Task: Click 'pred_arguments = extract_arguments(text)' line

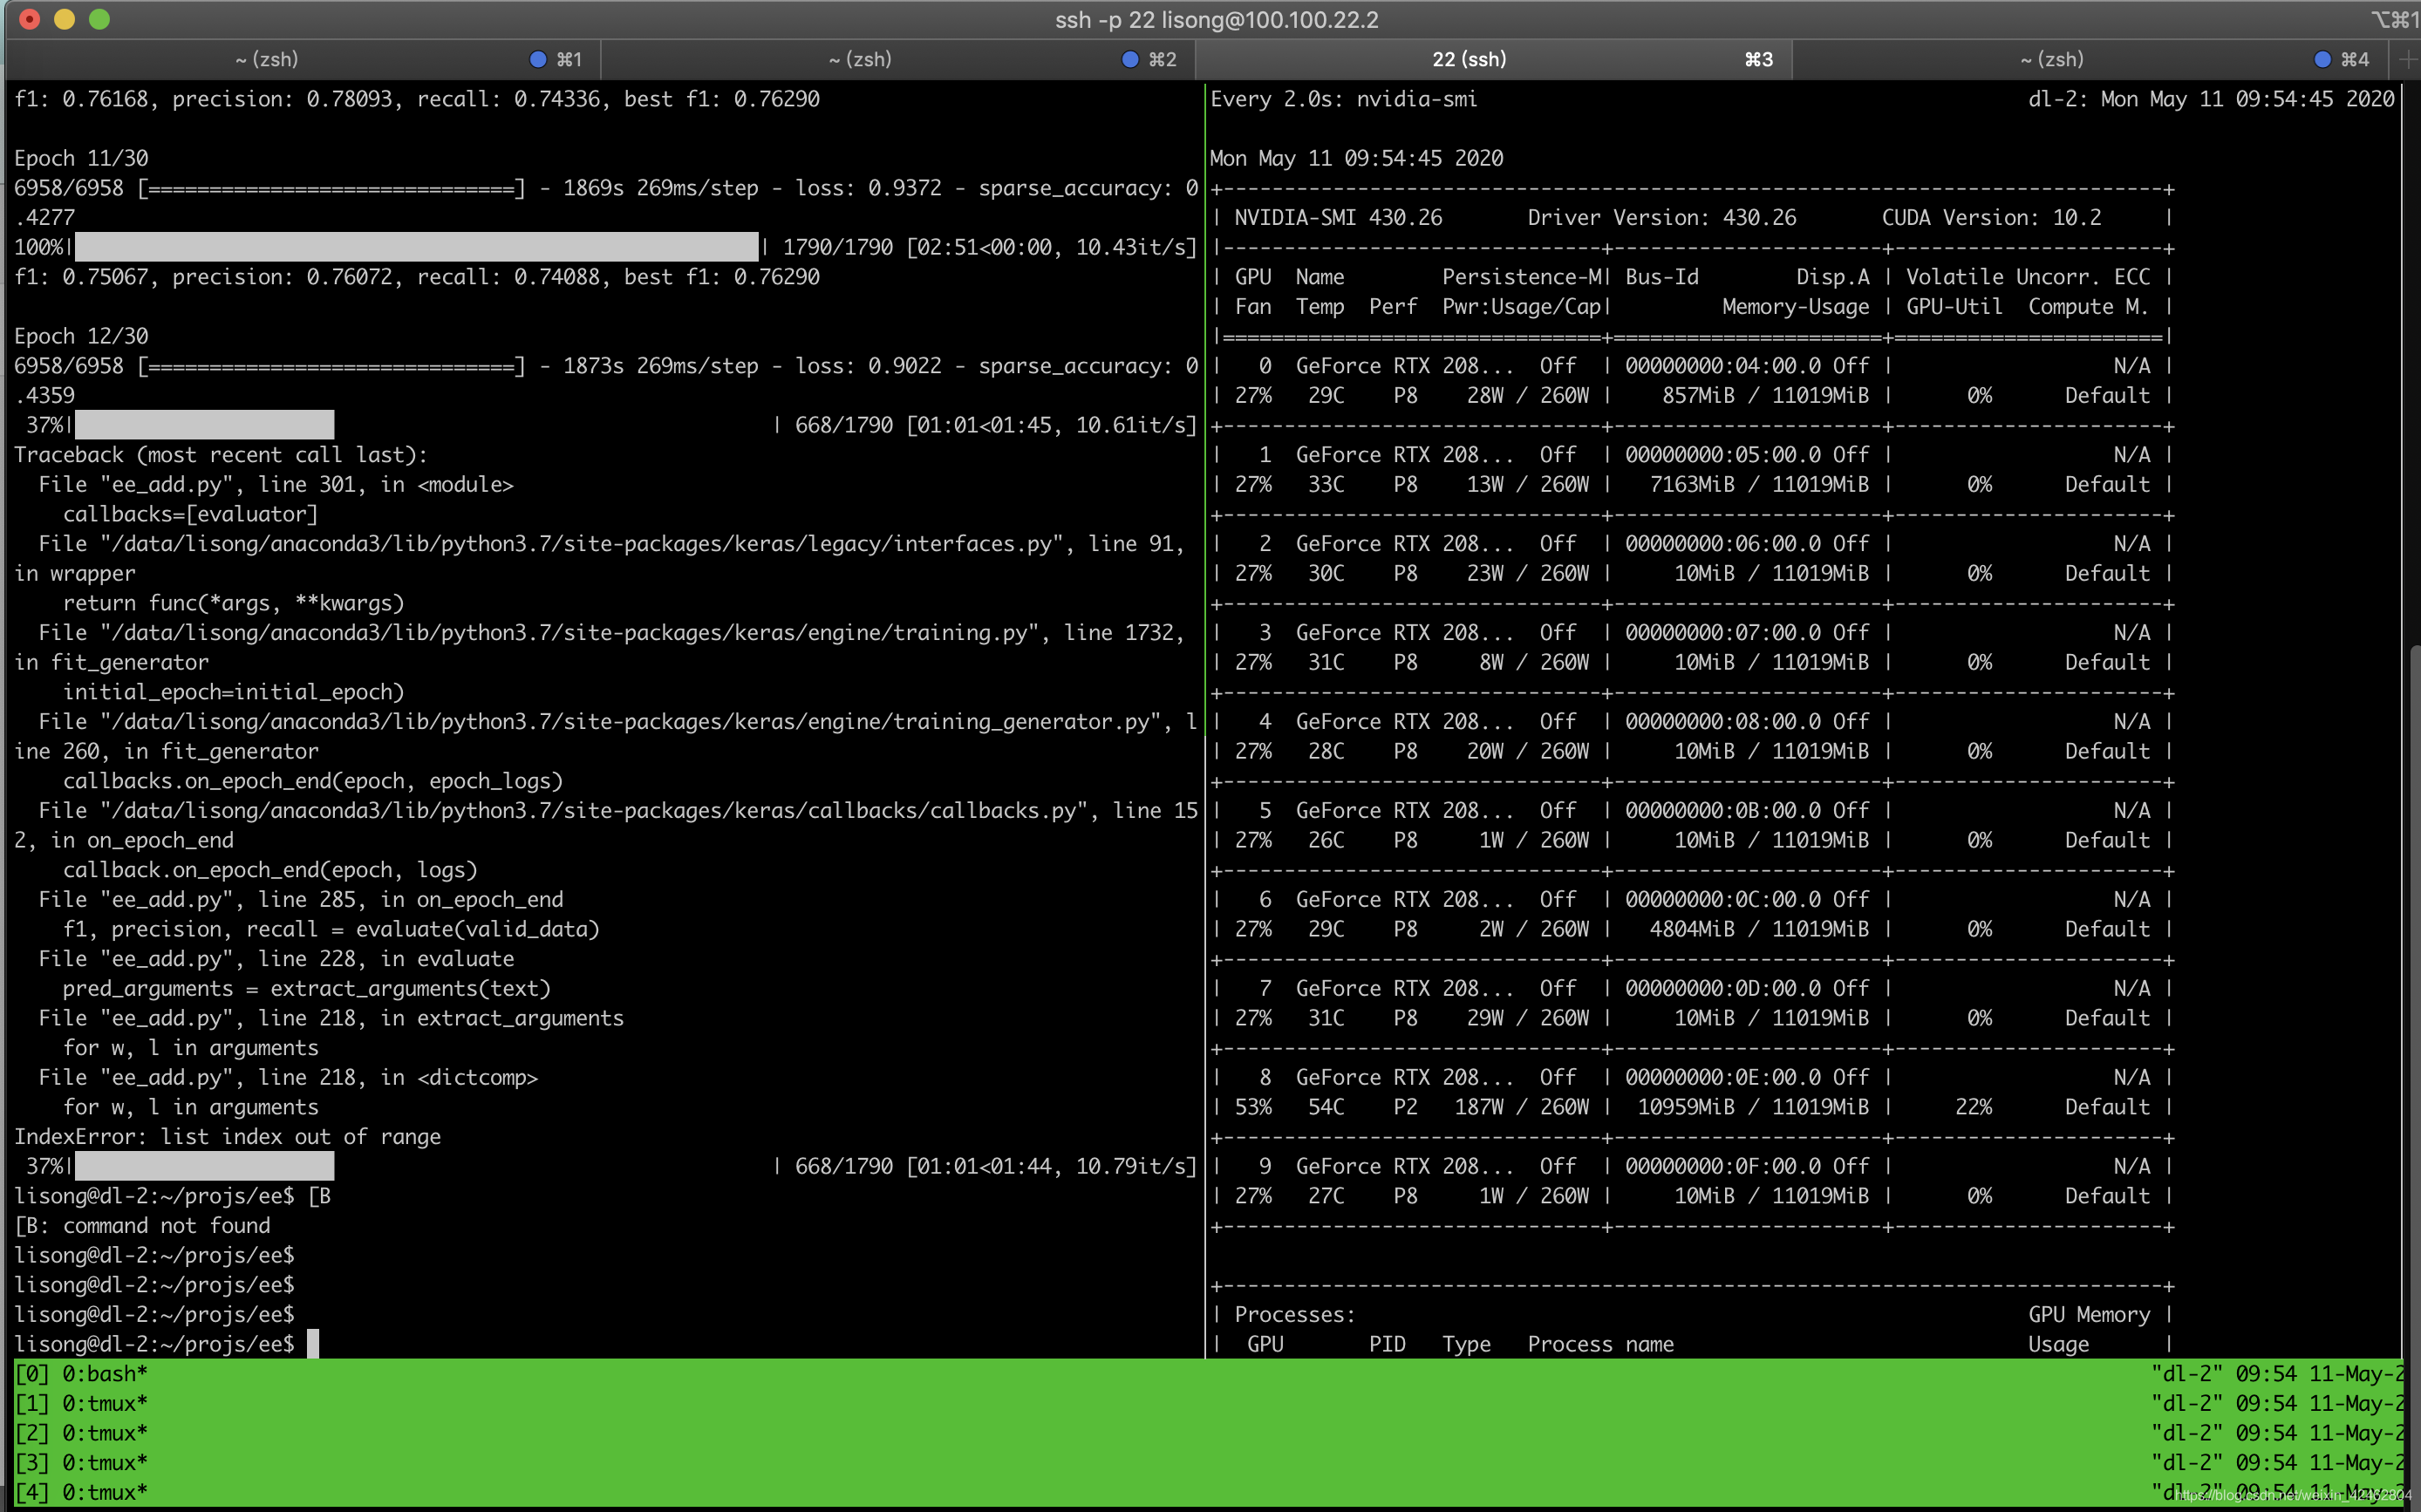Action: pyautogui.click(x=306, y=989)
